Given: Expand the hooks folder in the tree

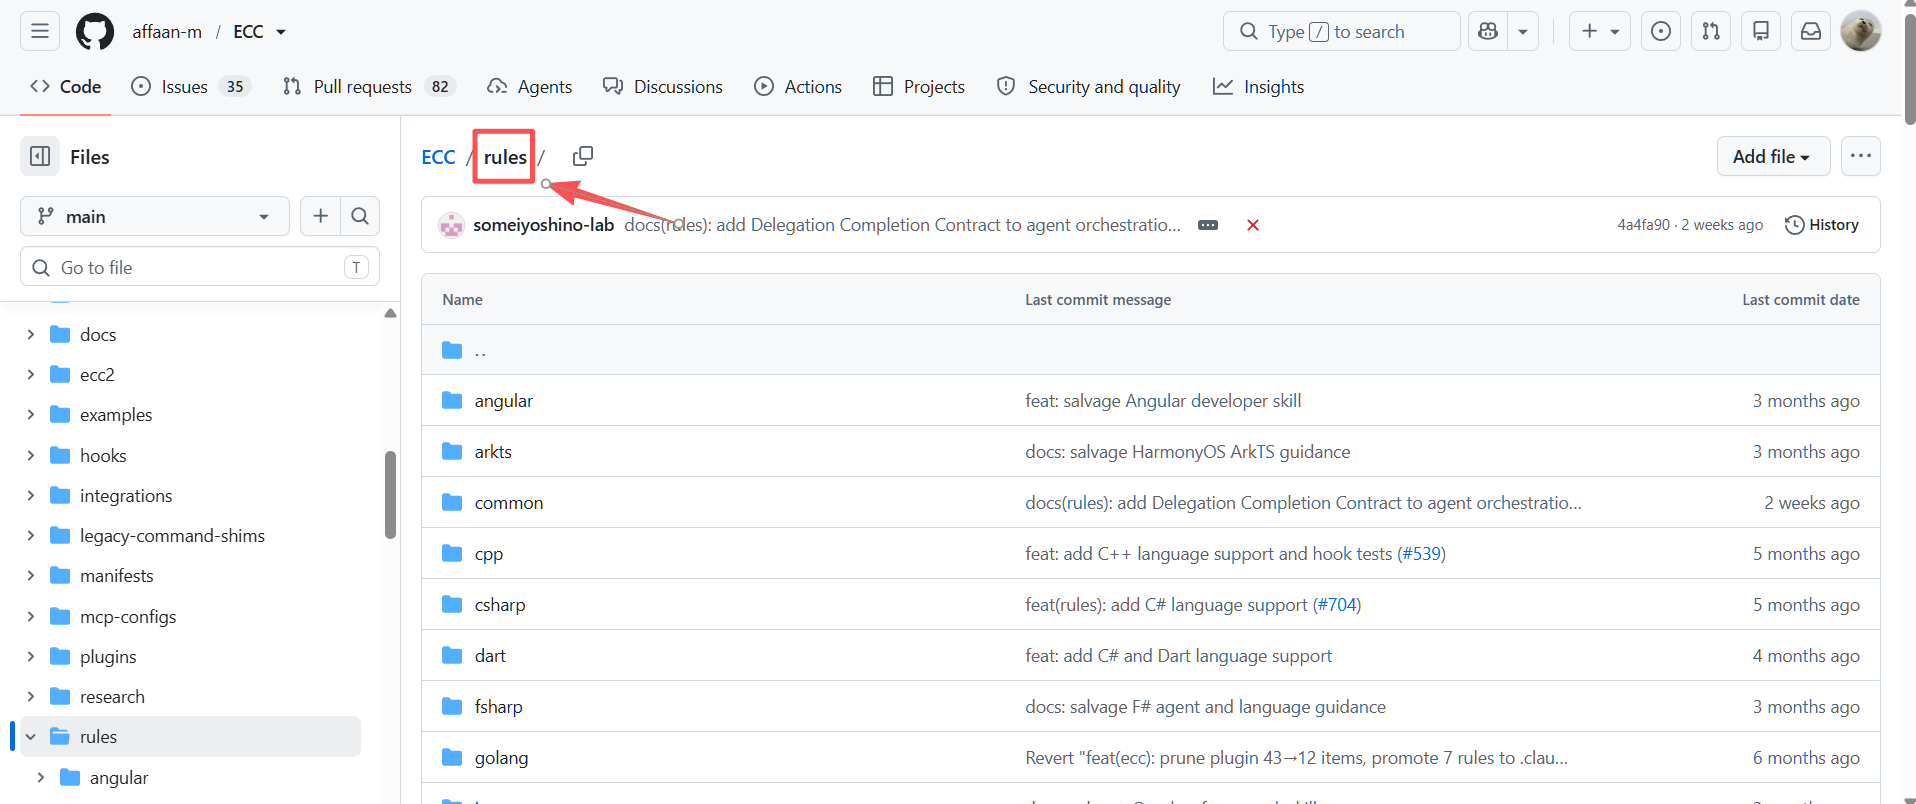Looking at the screenshot, I should [31, 455].
